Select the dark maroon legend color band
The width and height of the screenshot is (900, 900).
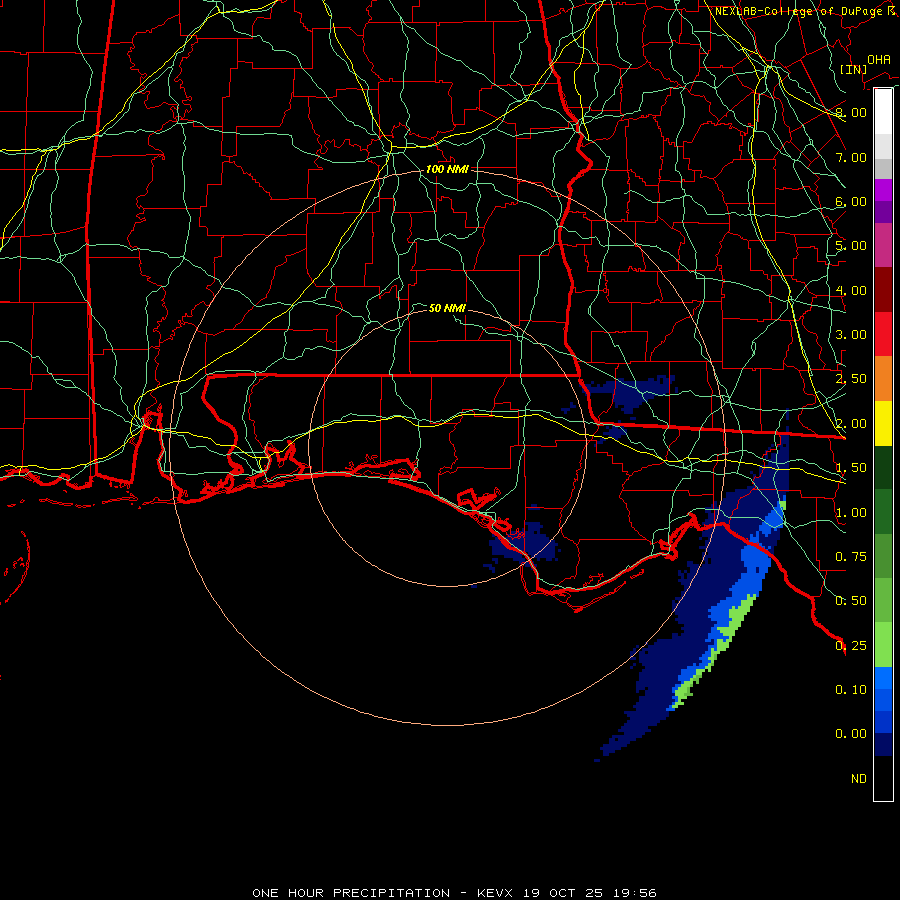[883, 290]
